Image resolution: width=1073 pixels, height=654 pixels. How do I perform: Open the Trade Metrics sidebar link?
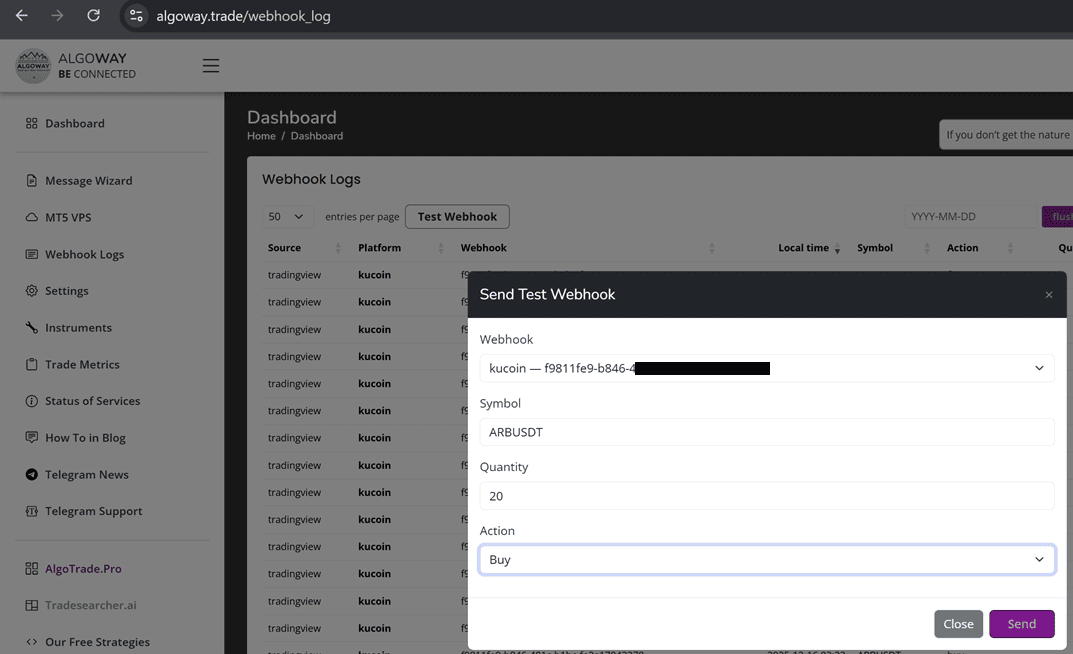tap(82, 365)
